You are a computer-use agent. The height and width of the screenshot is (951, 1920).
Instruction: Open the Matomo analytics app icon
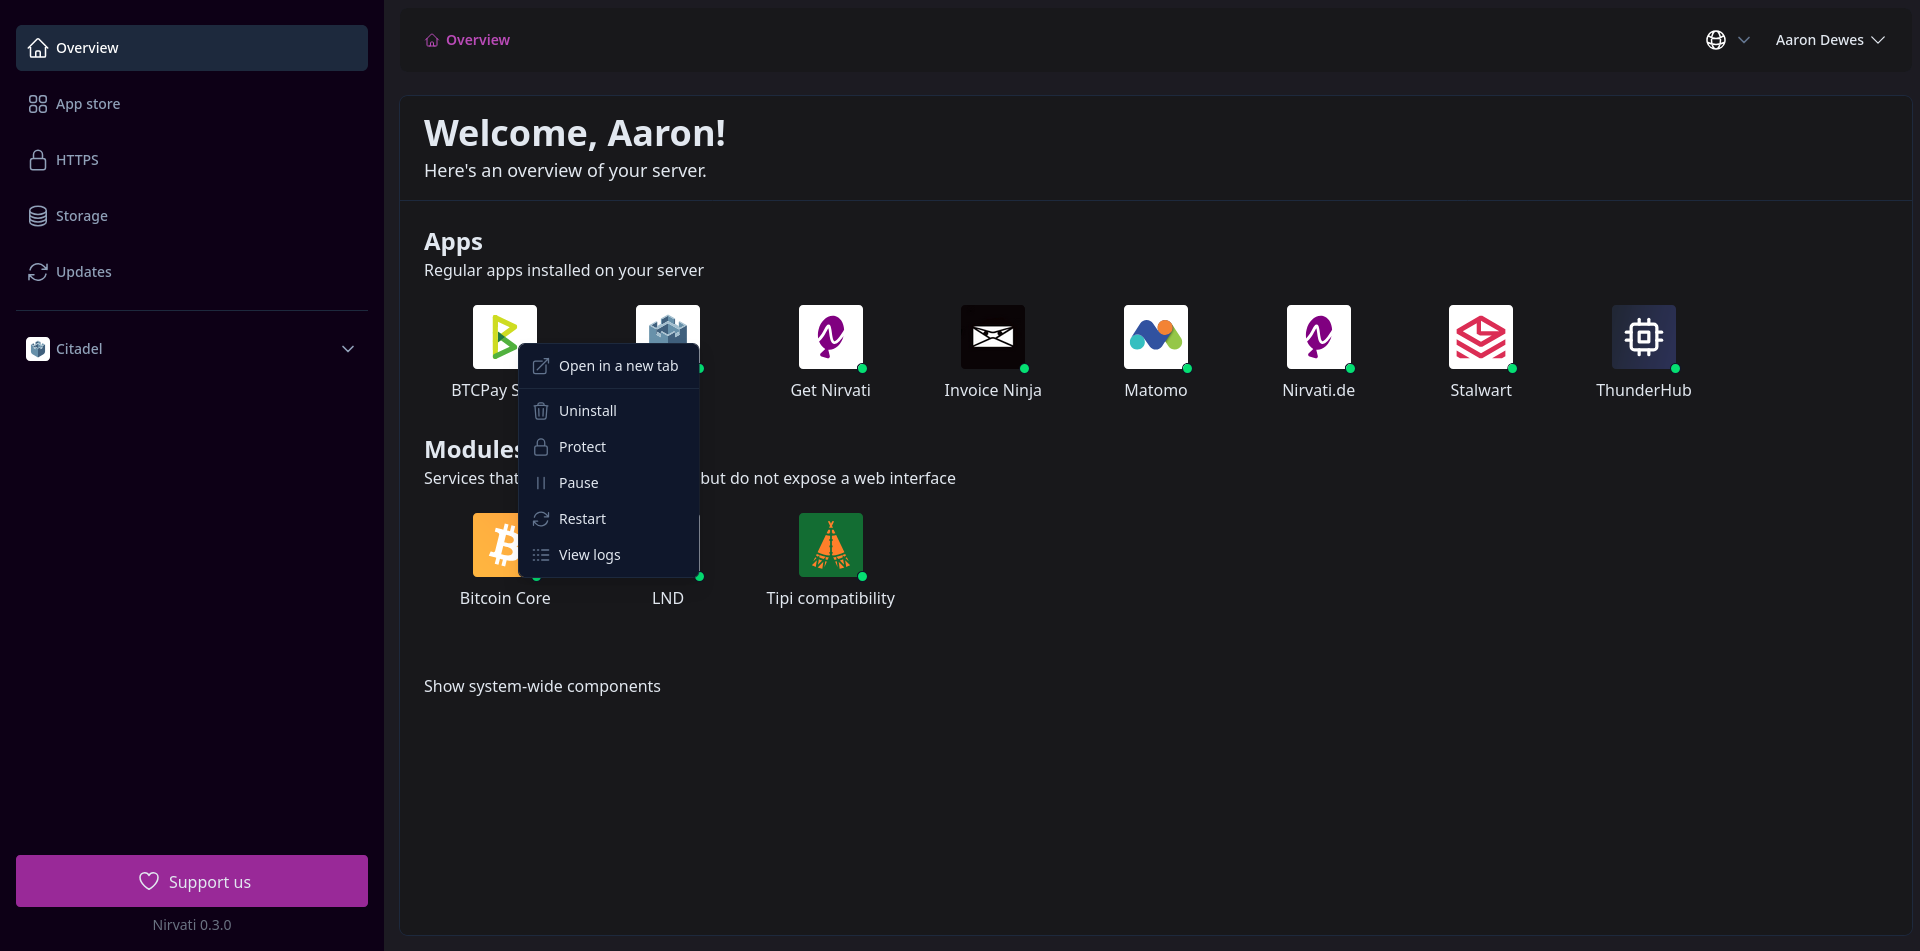1155,337
